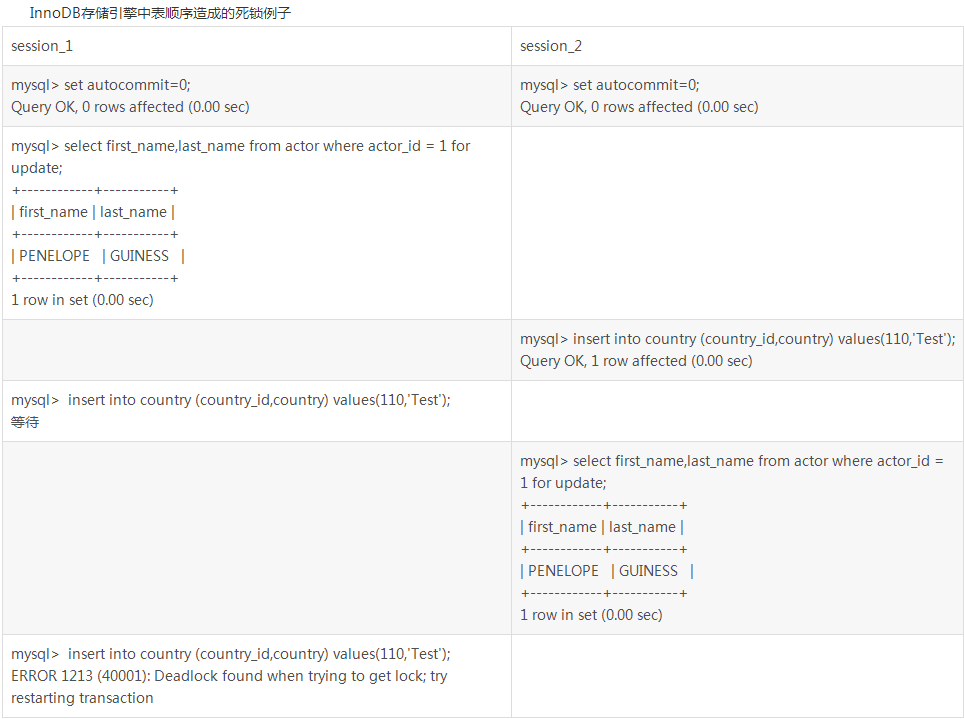Click session_1 Query OK 0 rows affected text
The image size is (964, 719).
coord(130,107)
